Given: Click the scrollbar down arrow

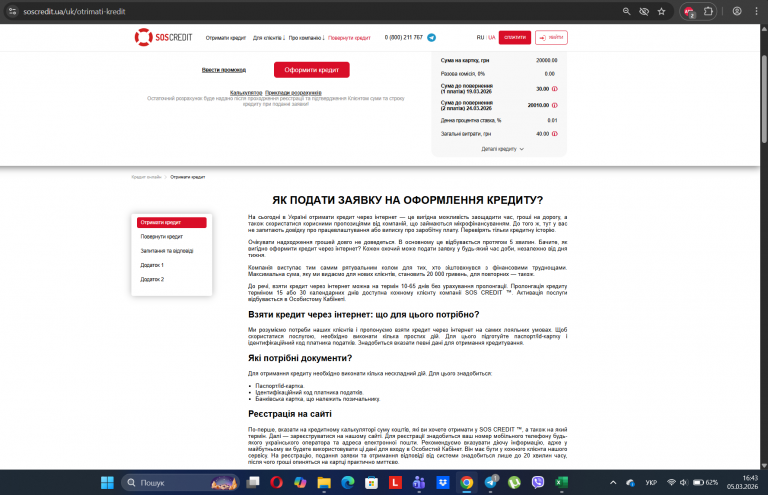Looking at the screenshot, I should (764, 466).
